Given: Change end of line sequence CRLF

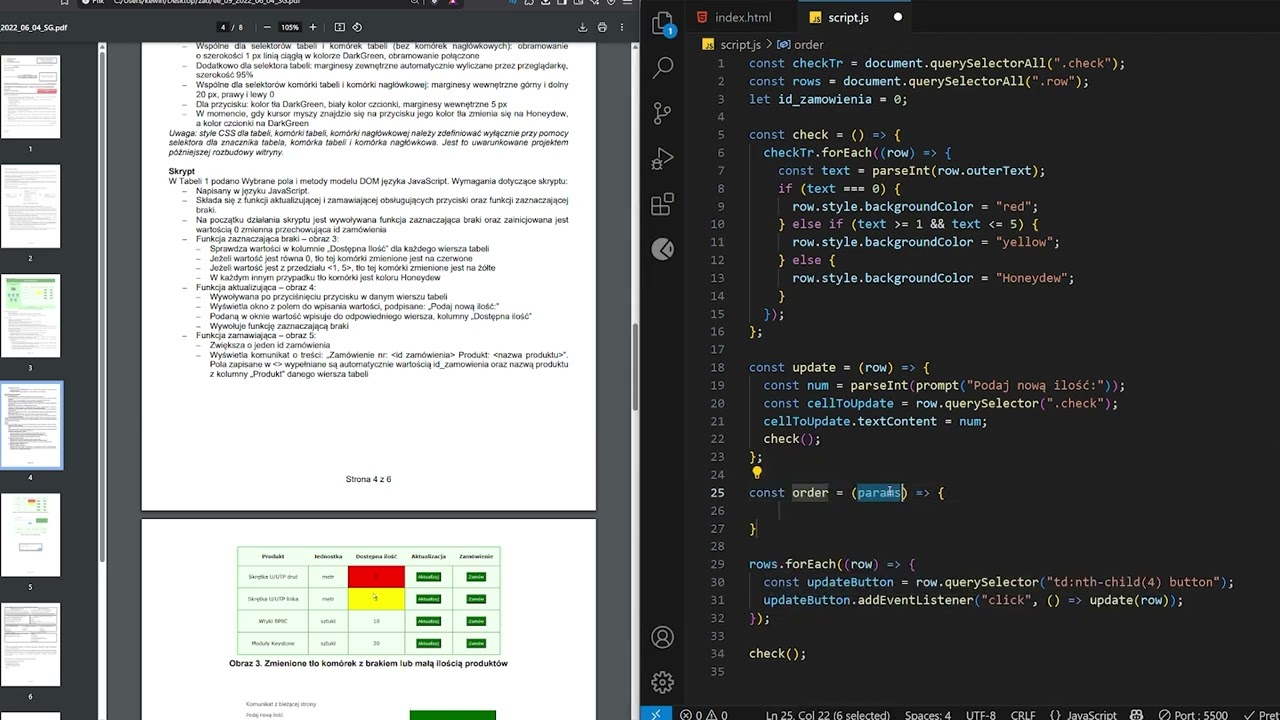Looking at the screenshot, I should pyautogui.click(x=1023, y=715).
